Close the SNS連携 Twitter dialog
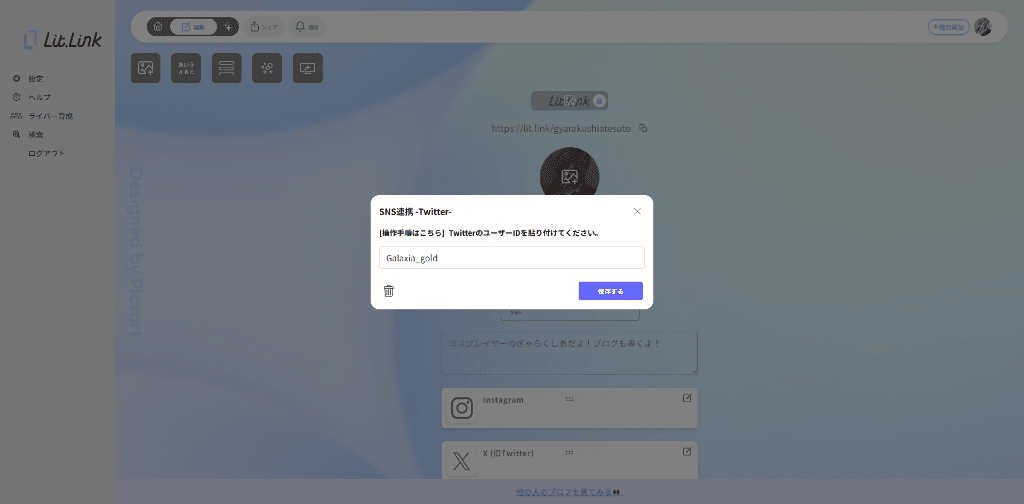 tap(637, 211)
